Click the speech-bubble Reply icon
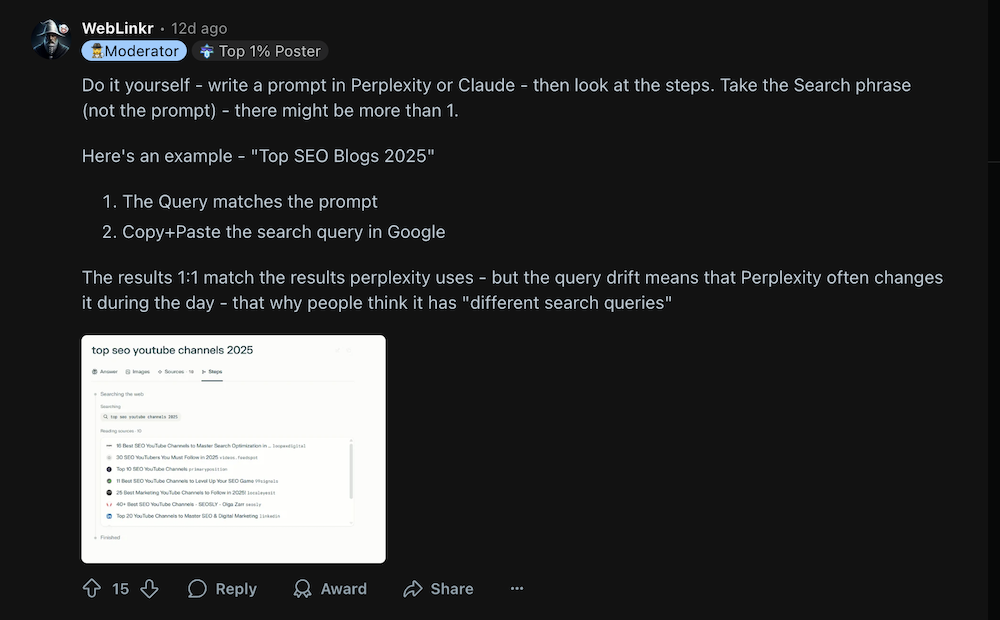The image size is (1000, 620). [197, 589]
